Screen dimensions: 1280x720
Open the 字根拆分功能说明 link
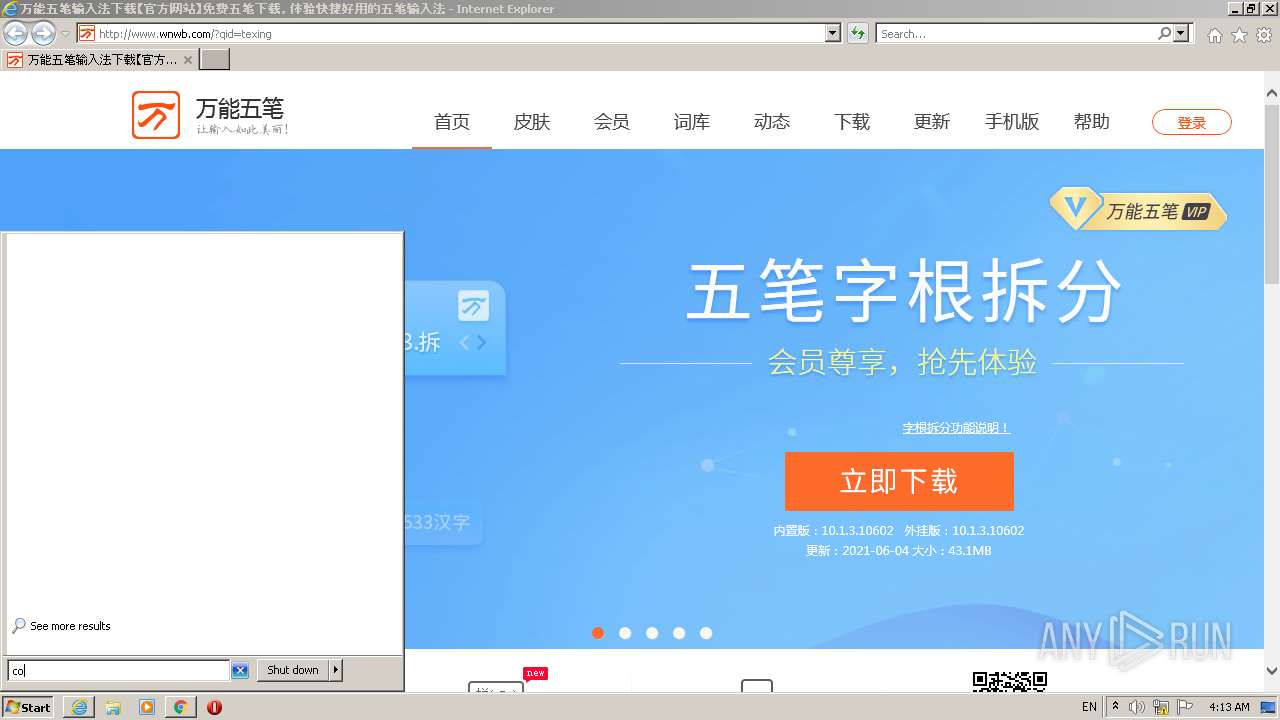tap(957, 427)
